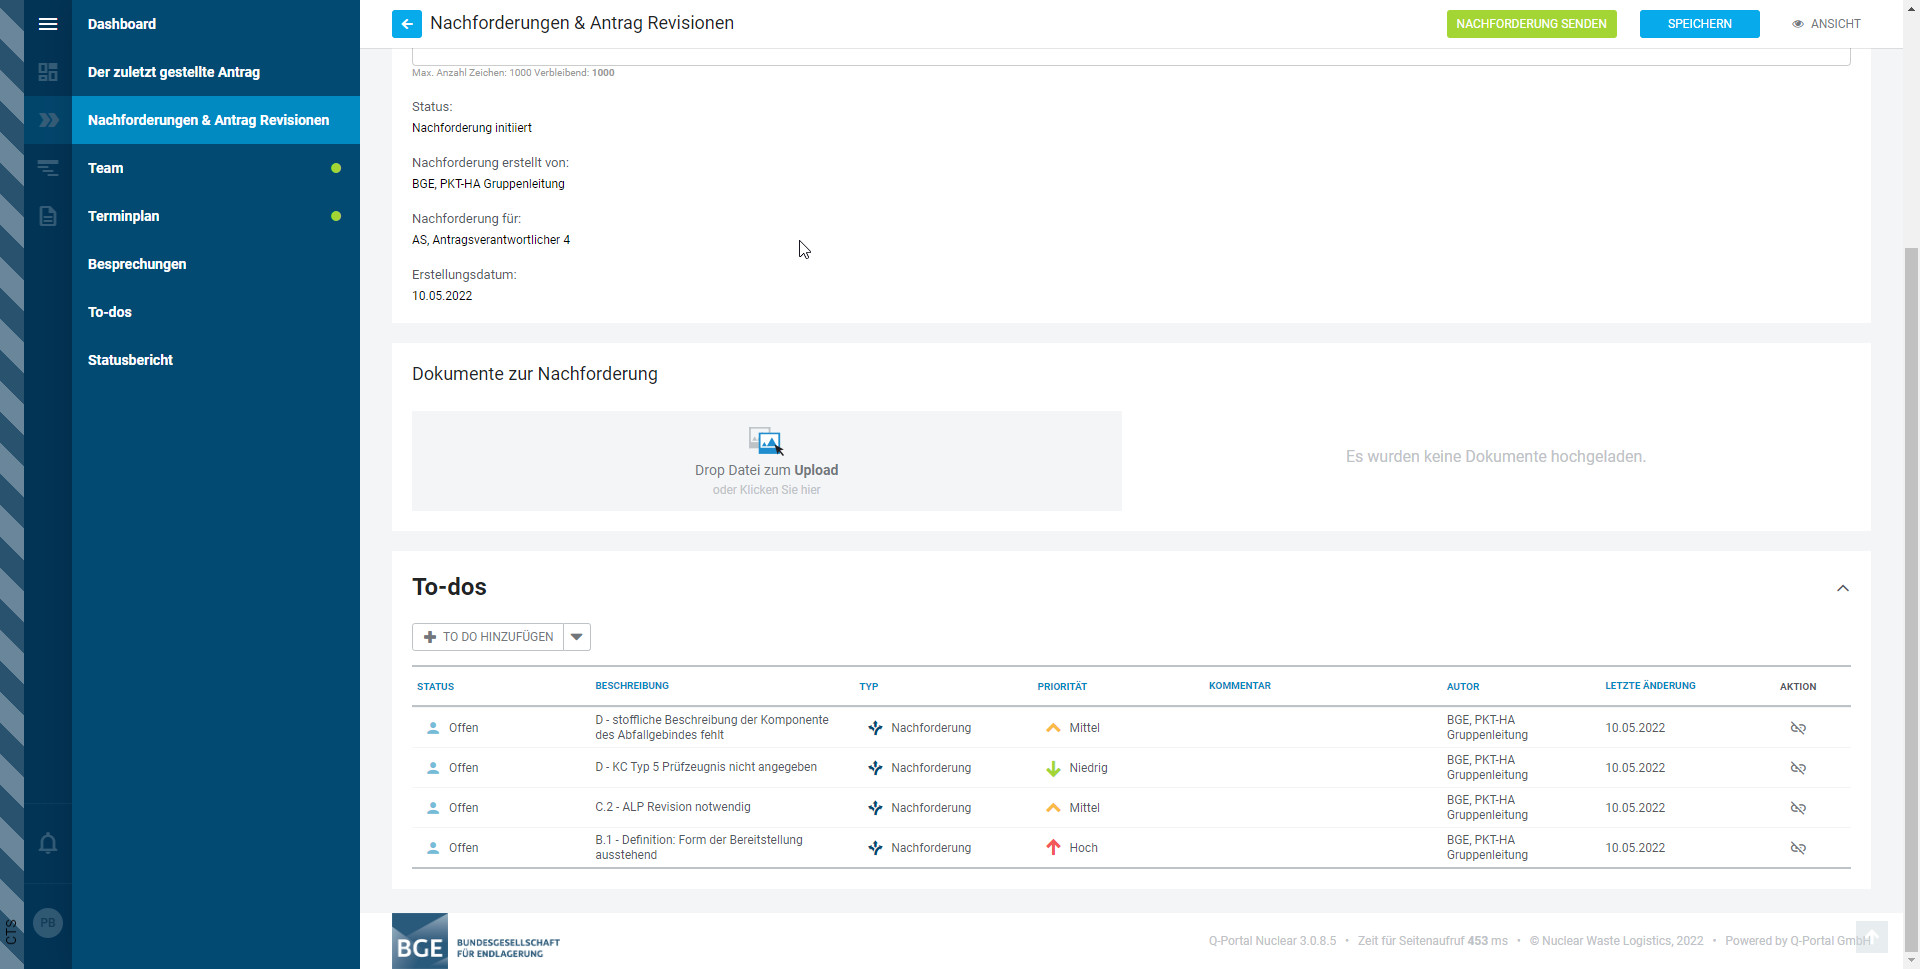Unlink the ALP Revision notwendig to-do
This screenshot has height=969, width=1920.
point(1797,808)
